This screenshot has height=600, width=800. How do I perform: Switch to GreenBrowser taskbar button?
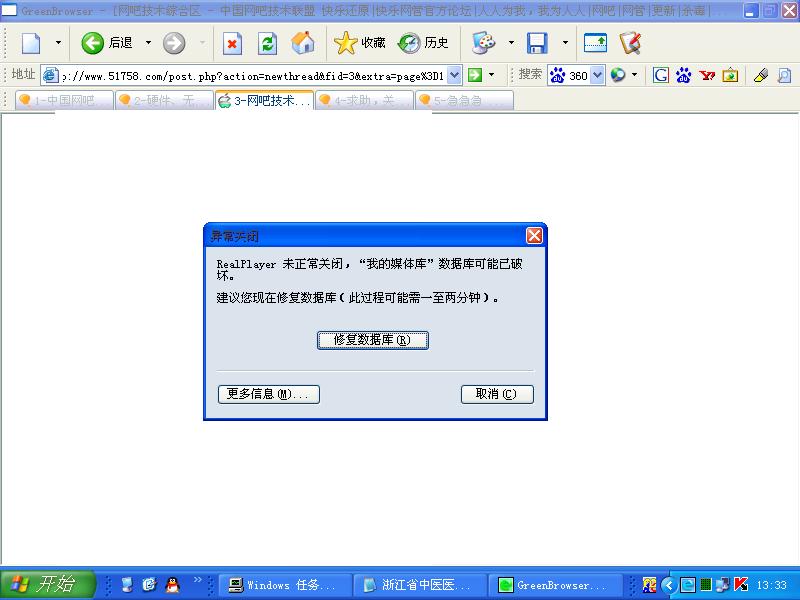click(x=556, y=585)
